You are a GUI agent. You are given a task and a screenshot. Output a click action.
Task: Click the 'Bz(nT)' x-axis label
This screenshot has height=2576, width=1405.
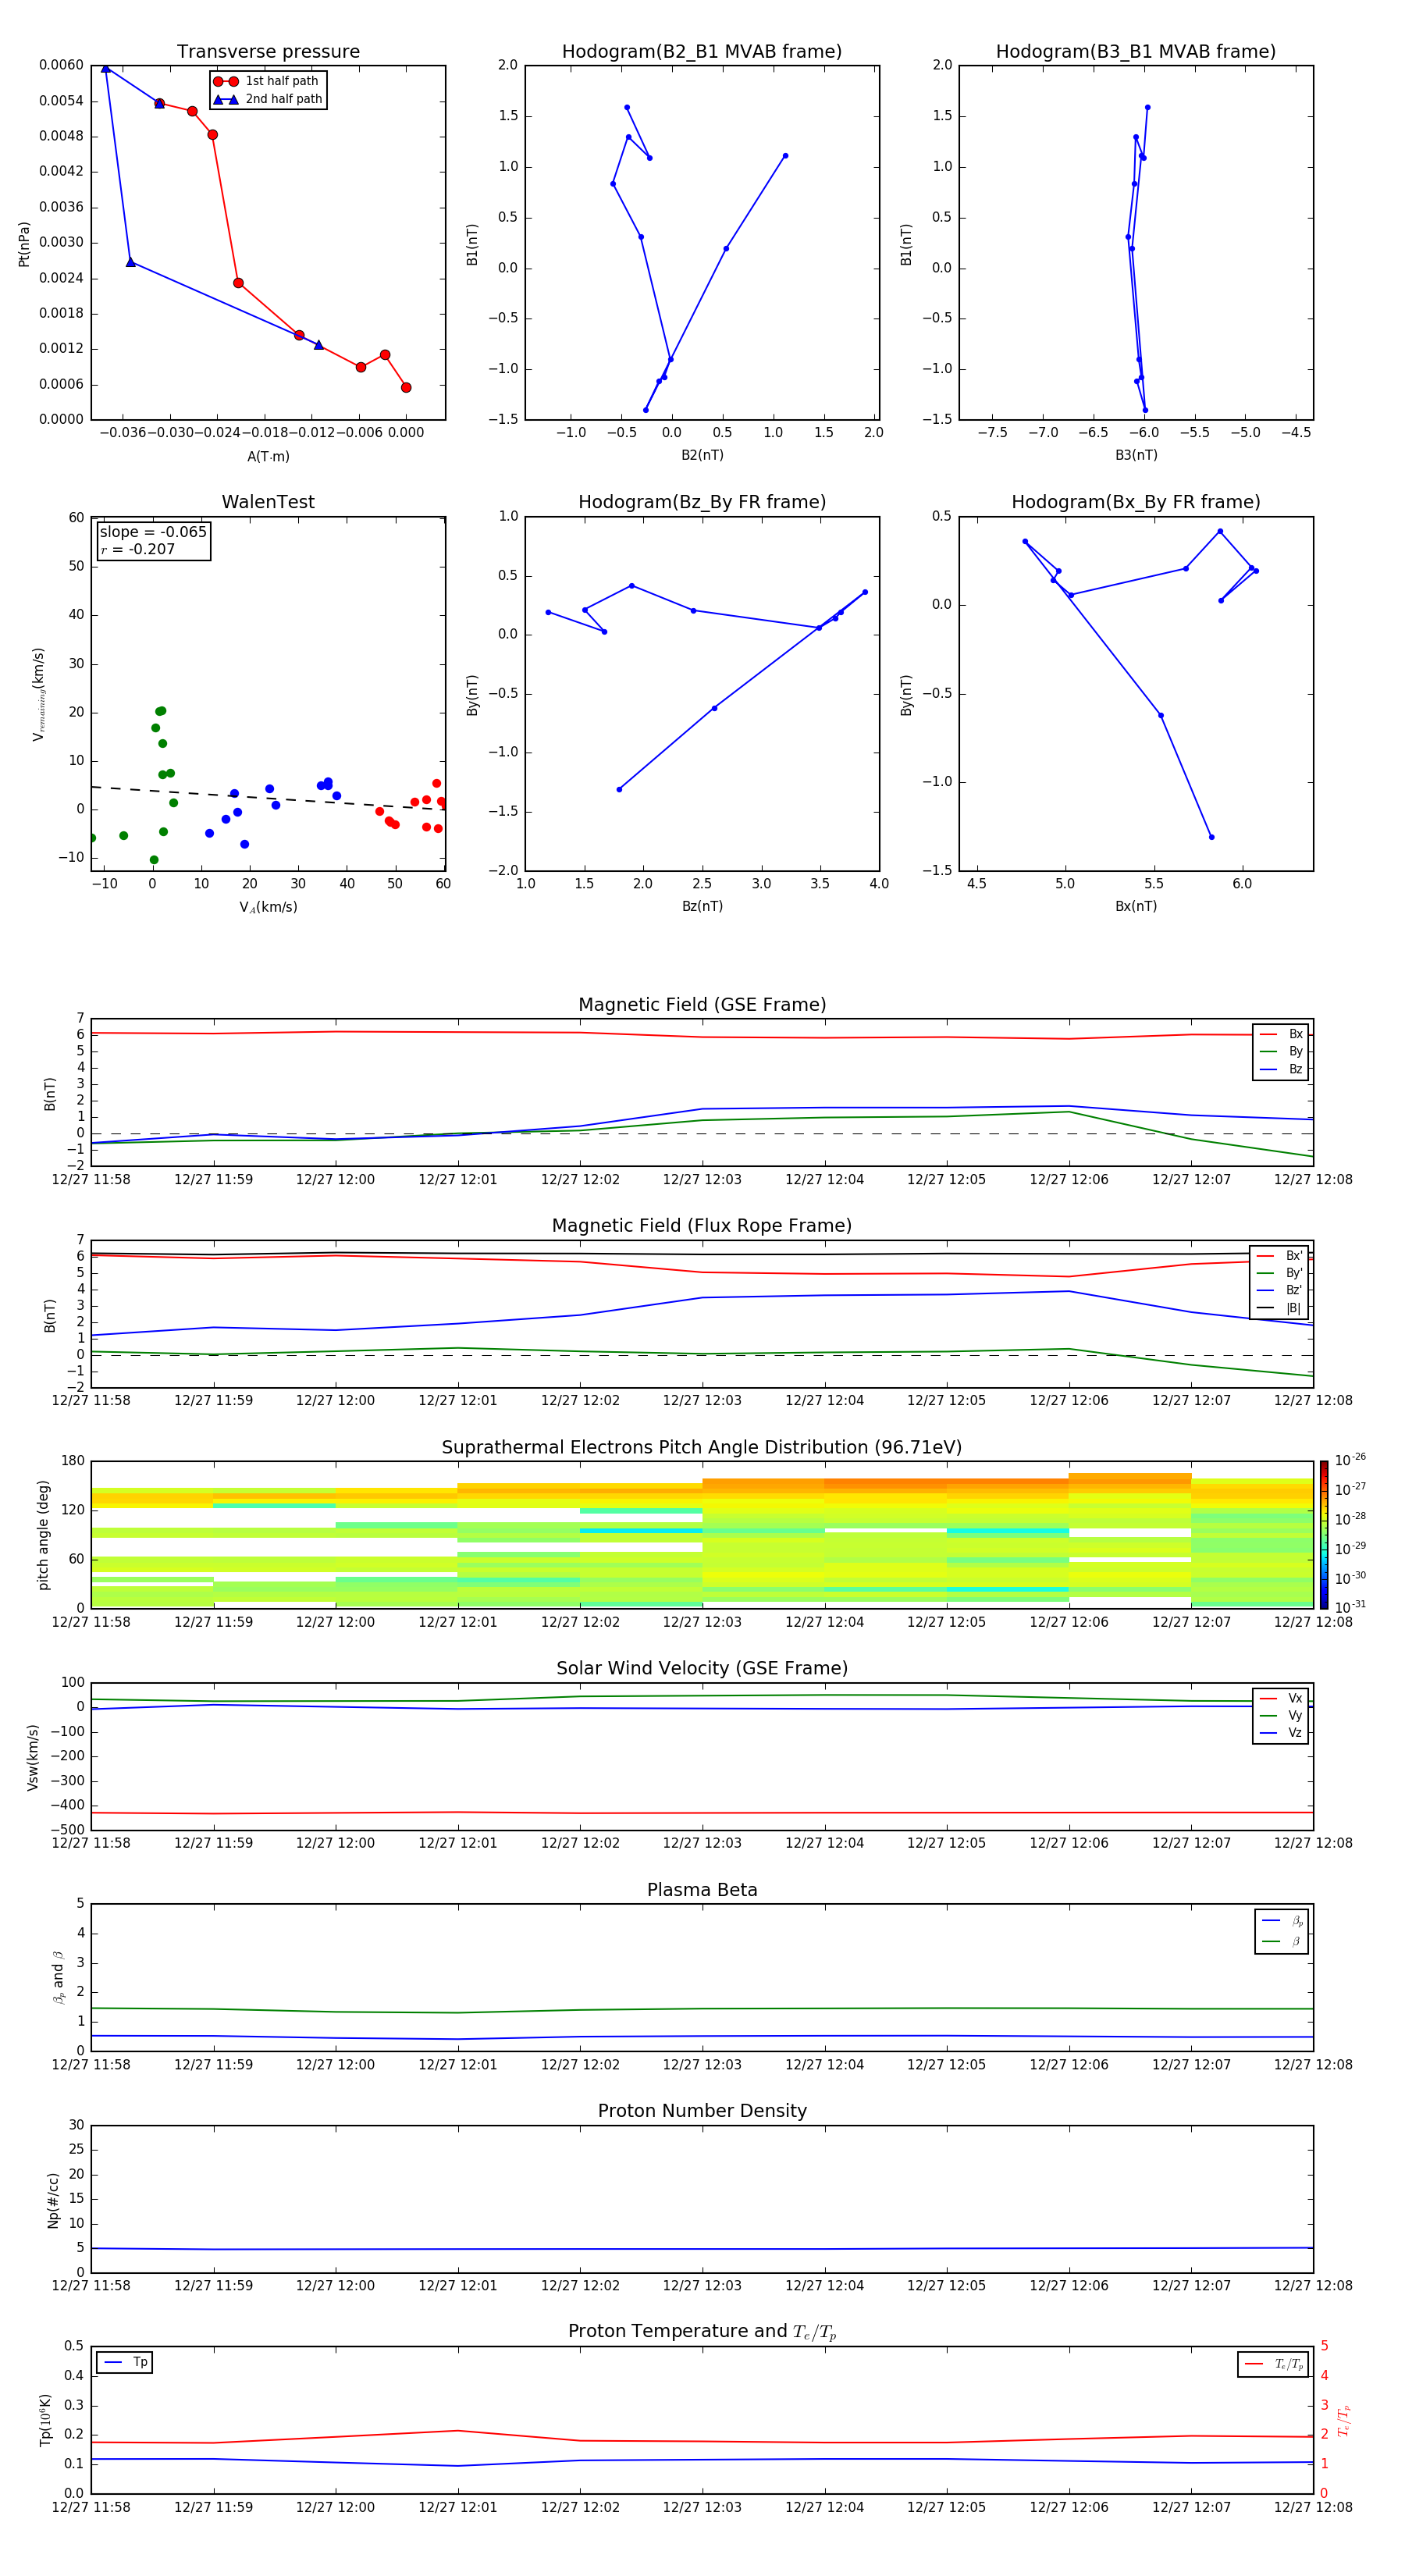tap(702, 906)
